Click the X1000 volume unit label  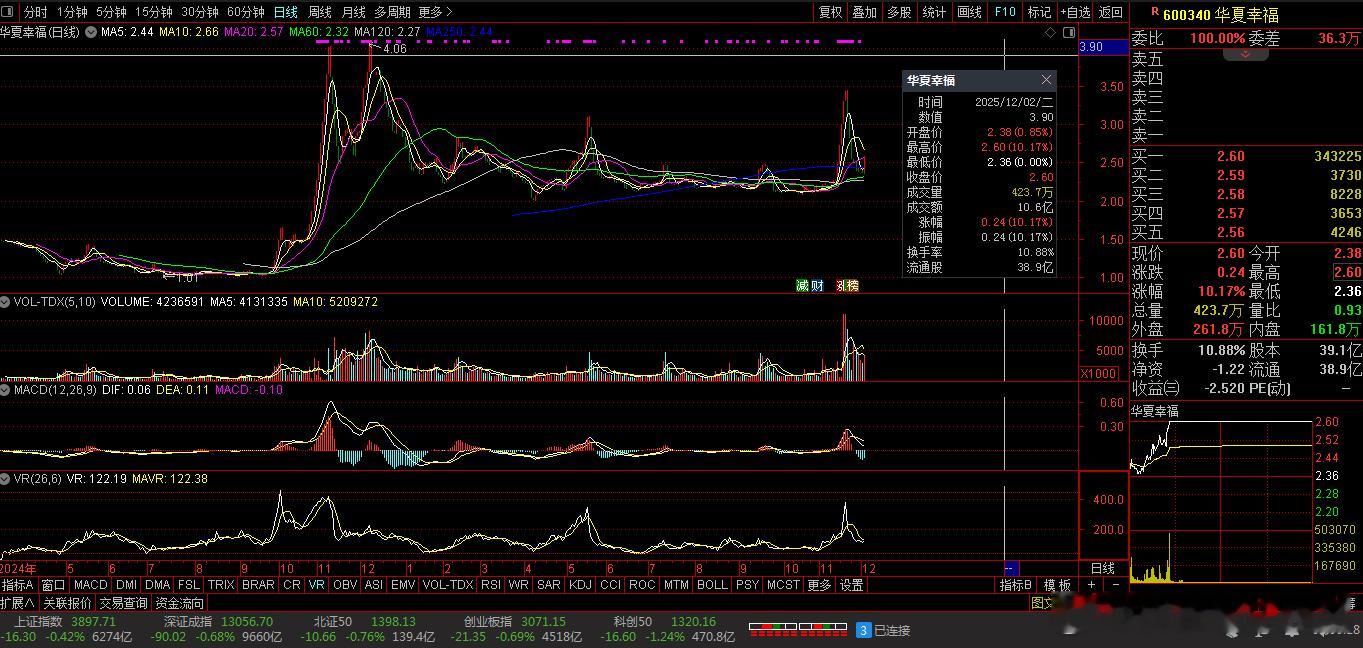1099,373
